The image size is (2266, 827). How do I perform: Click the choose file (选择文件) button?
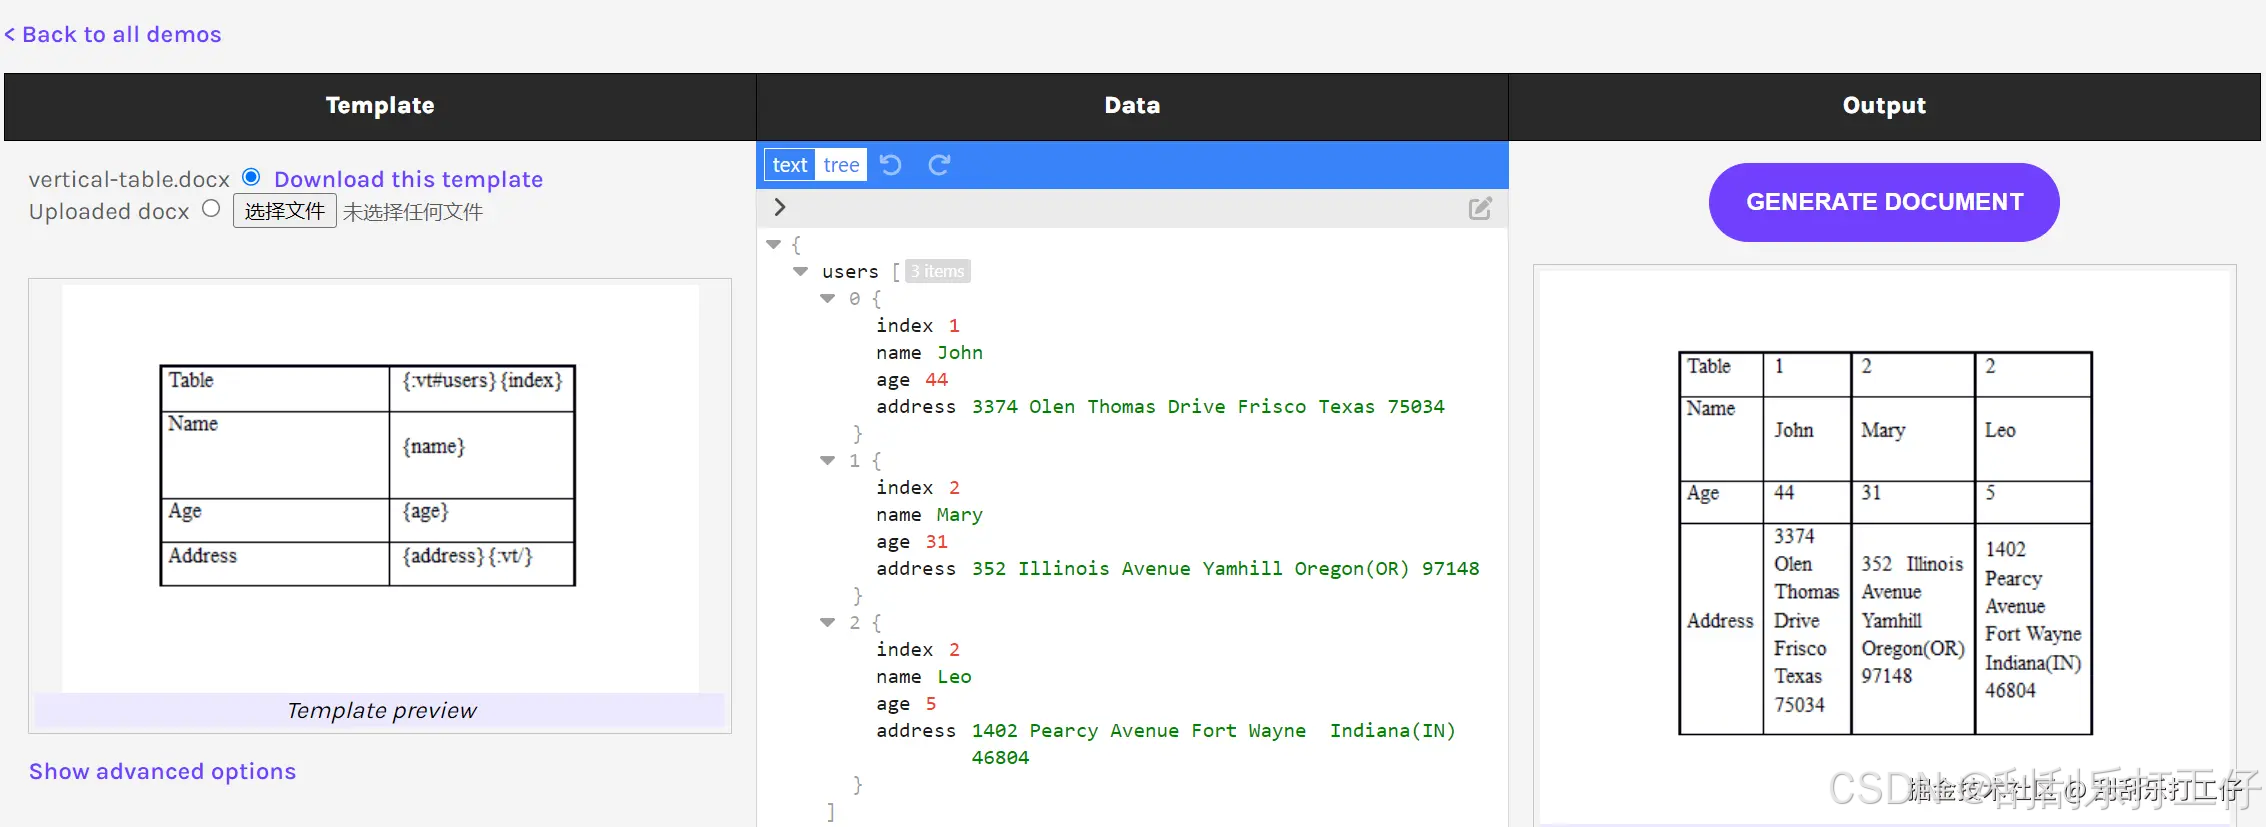point(285,211)
